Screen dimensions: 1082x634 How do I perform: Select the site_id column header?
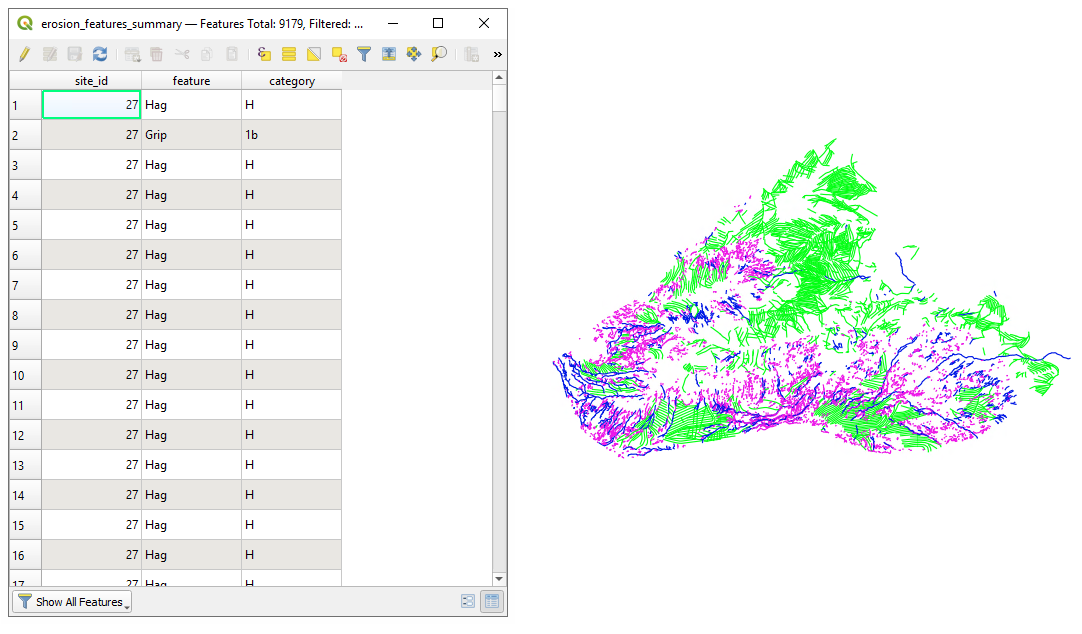pyautogui.click(x=91, y=80)
